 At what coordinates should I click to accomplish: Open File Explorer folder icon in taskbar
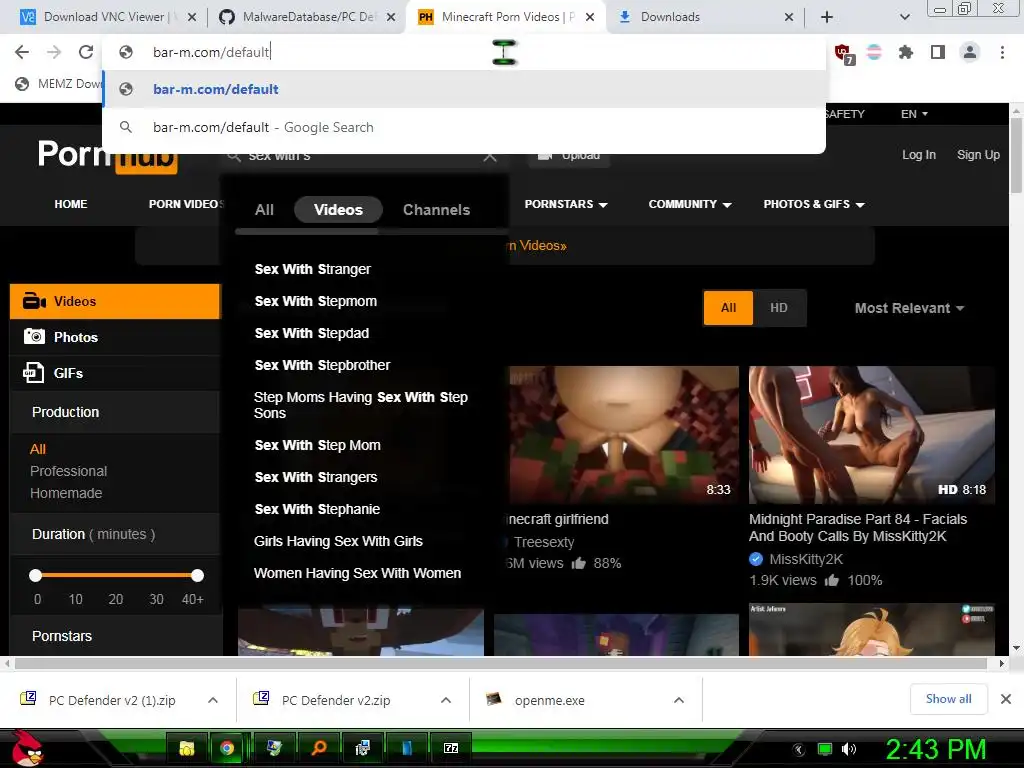click(x=187, y=748)
